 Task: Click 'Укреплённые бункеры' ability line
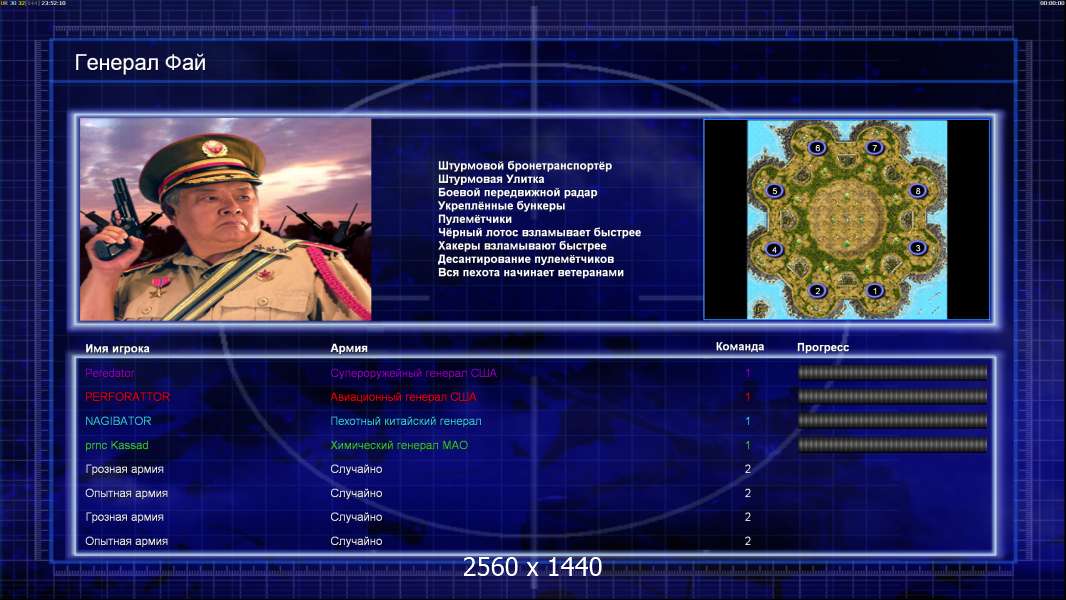pos(501,206)
